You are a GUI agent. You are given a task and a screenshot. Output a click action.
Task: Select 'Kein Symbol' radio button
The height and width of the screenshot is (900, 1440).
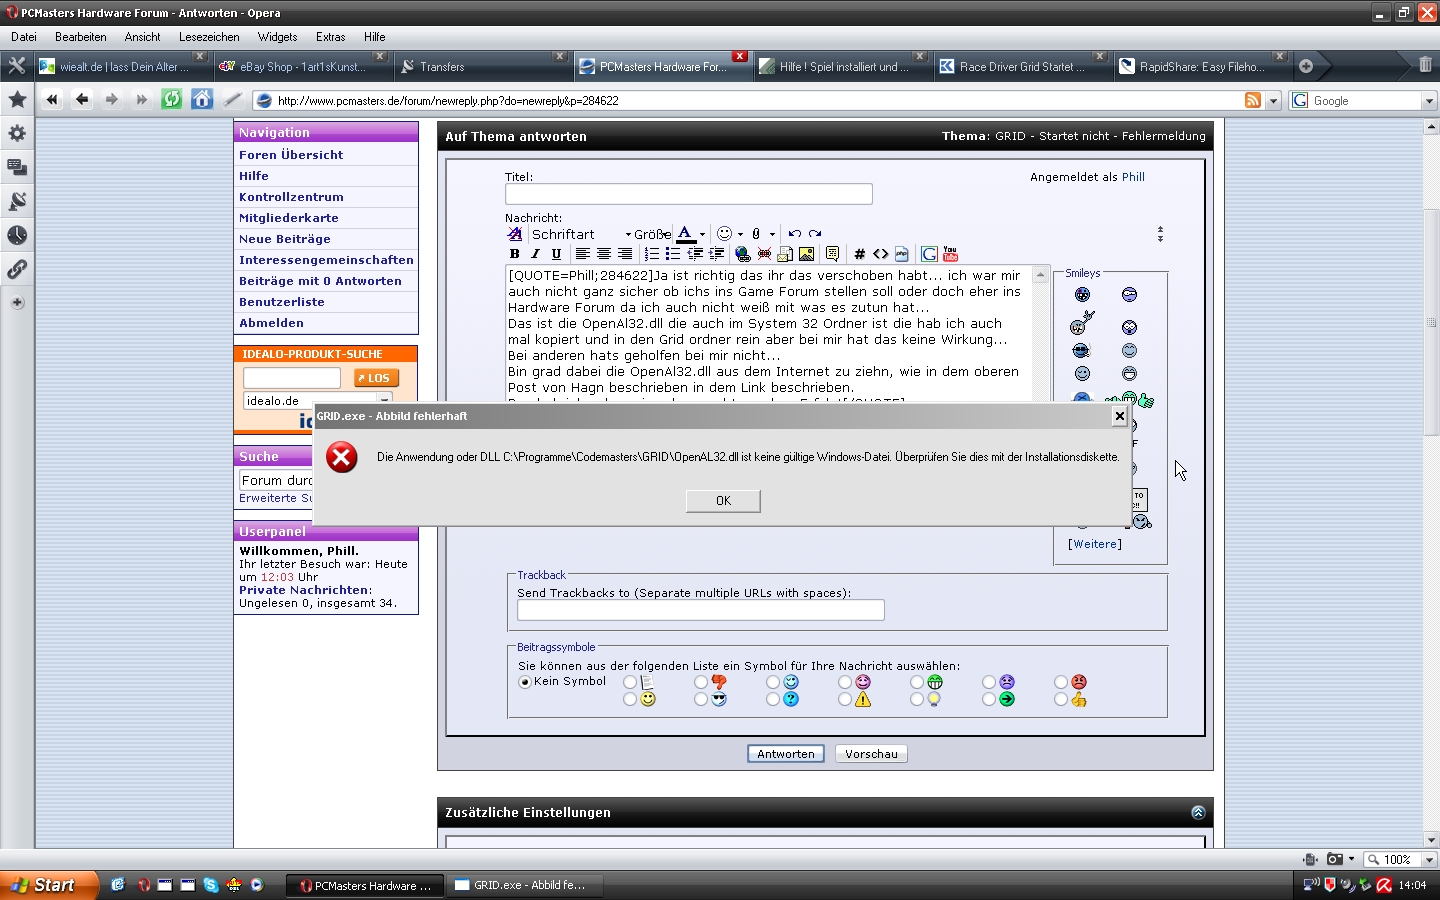(525, 682)
